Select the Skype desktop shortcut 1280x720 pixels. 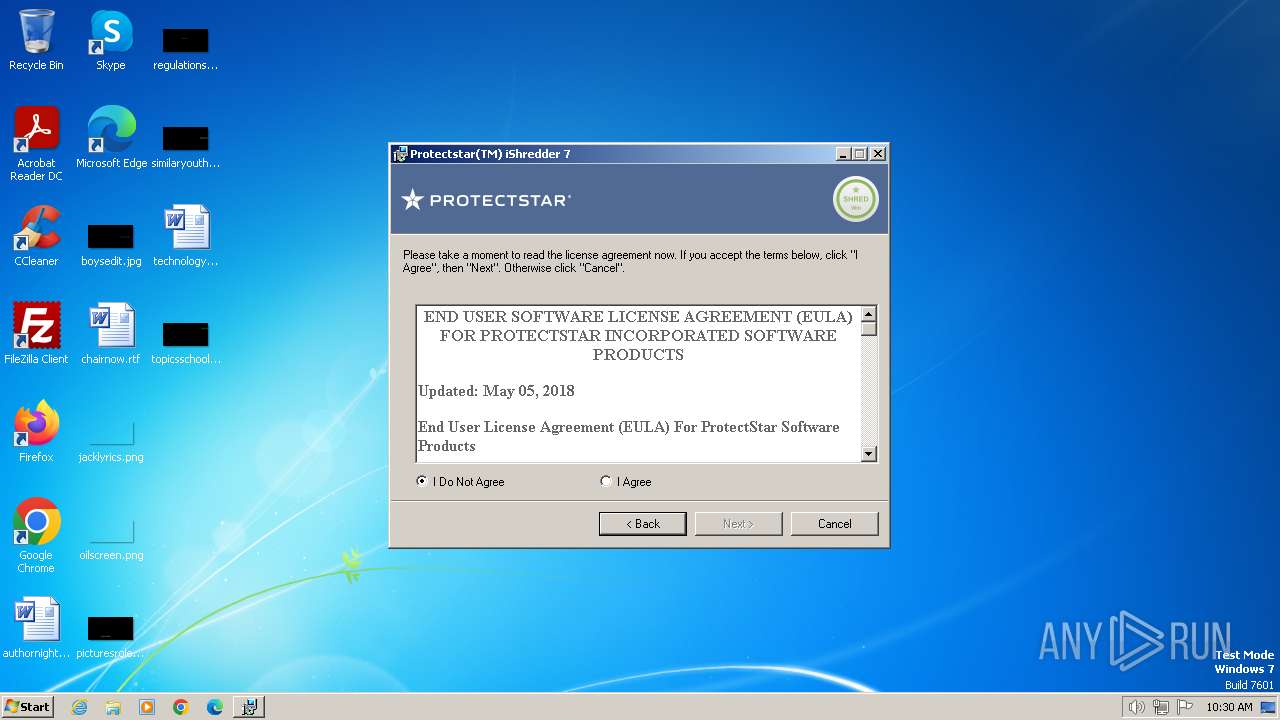(110, 40)
